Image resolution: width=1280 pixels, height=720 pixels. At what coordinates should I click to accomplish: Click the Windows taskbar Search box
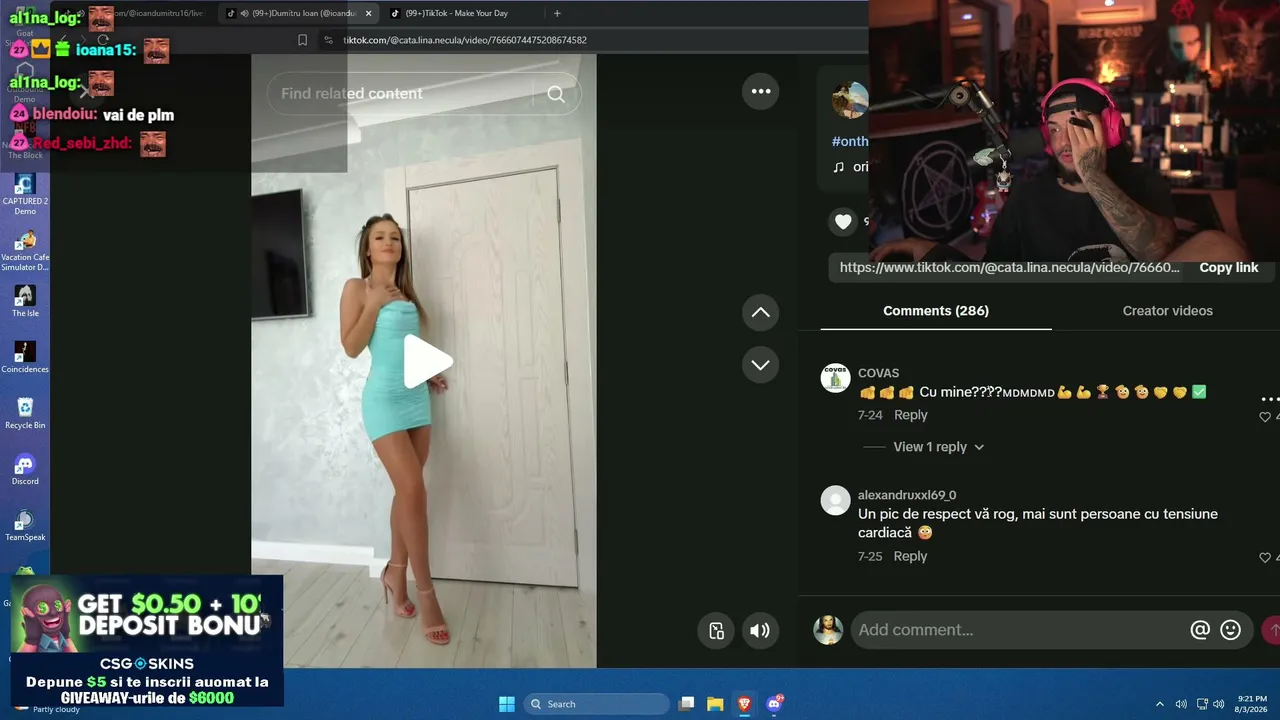[597, 704]
